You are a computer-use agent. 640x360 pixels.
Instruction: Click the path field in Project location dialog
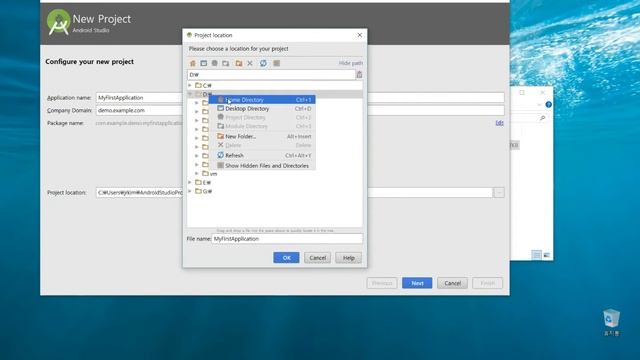271,75
